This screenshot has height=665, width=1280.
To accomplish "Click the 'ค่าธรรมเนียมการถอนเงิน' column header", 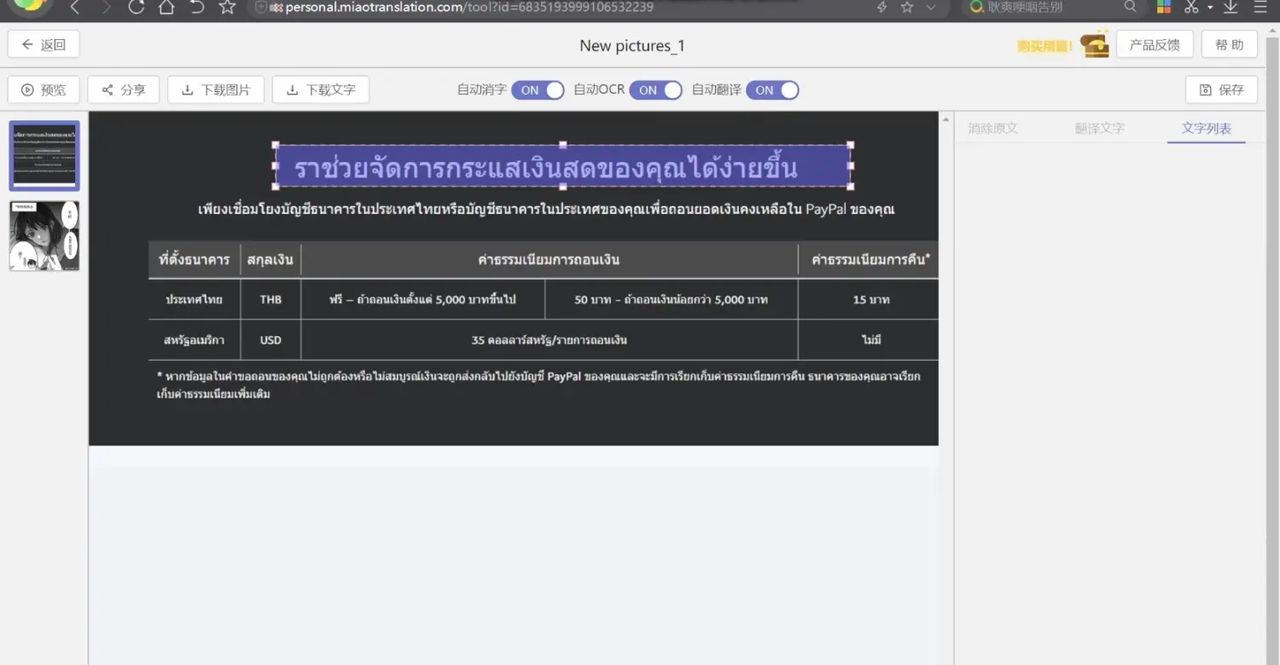I will click(x=549, y=259).
